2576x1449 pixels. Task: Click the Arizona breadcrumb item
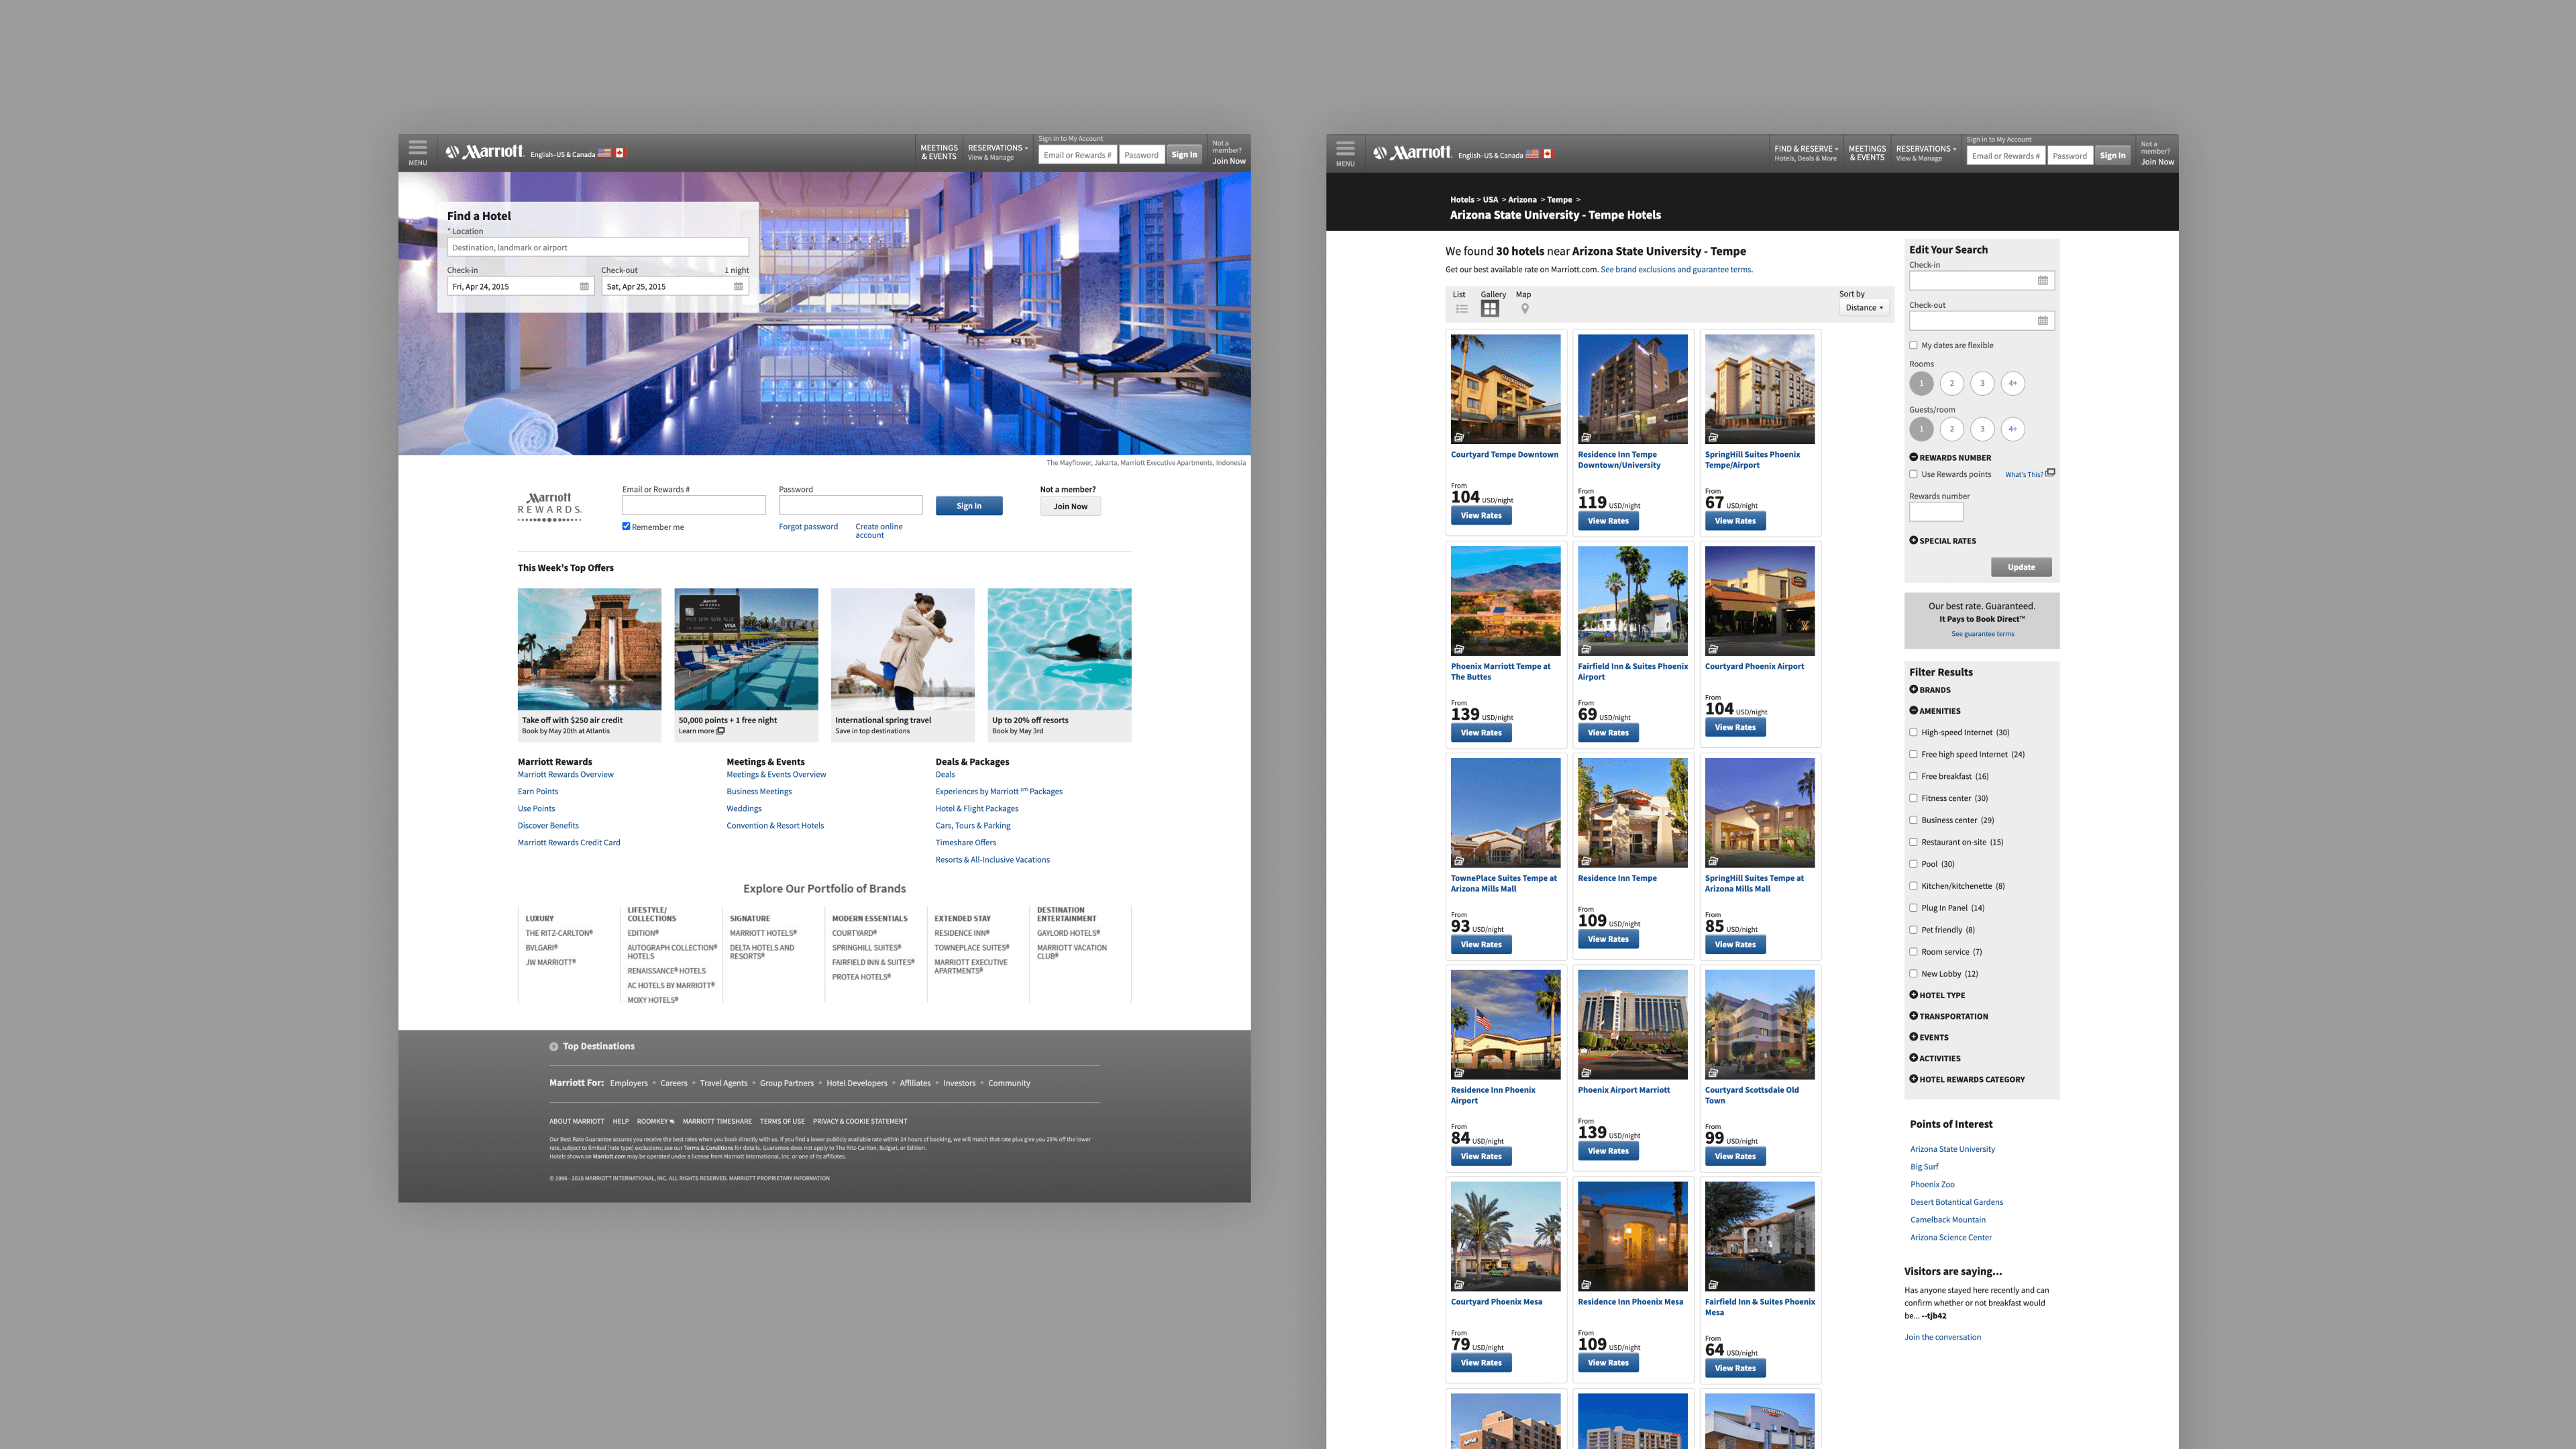[1522, 200]
